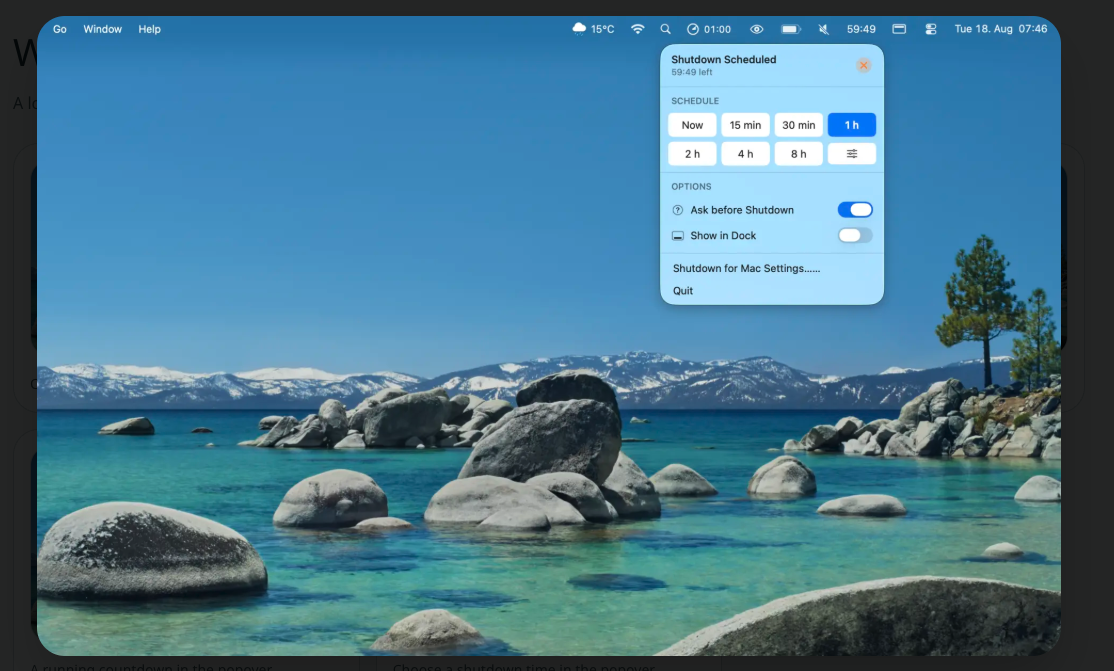Screen dimensions: 1114x671
Task: Open Shutdown for Mac Settings
Action: point(746,268)
